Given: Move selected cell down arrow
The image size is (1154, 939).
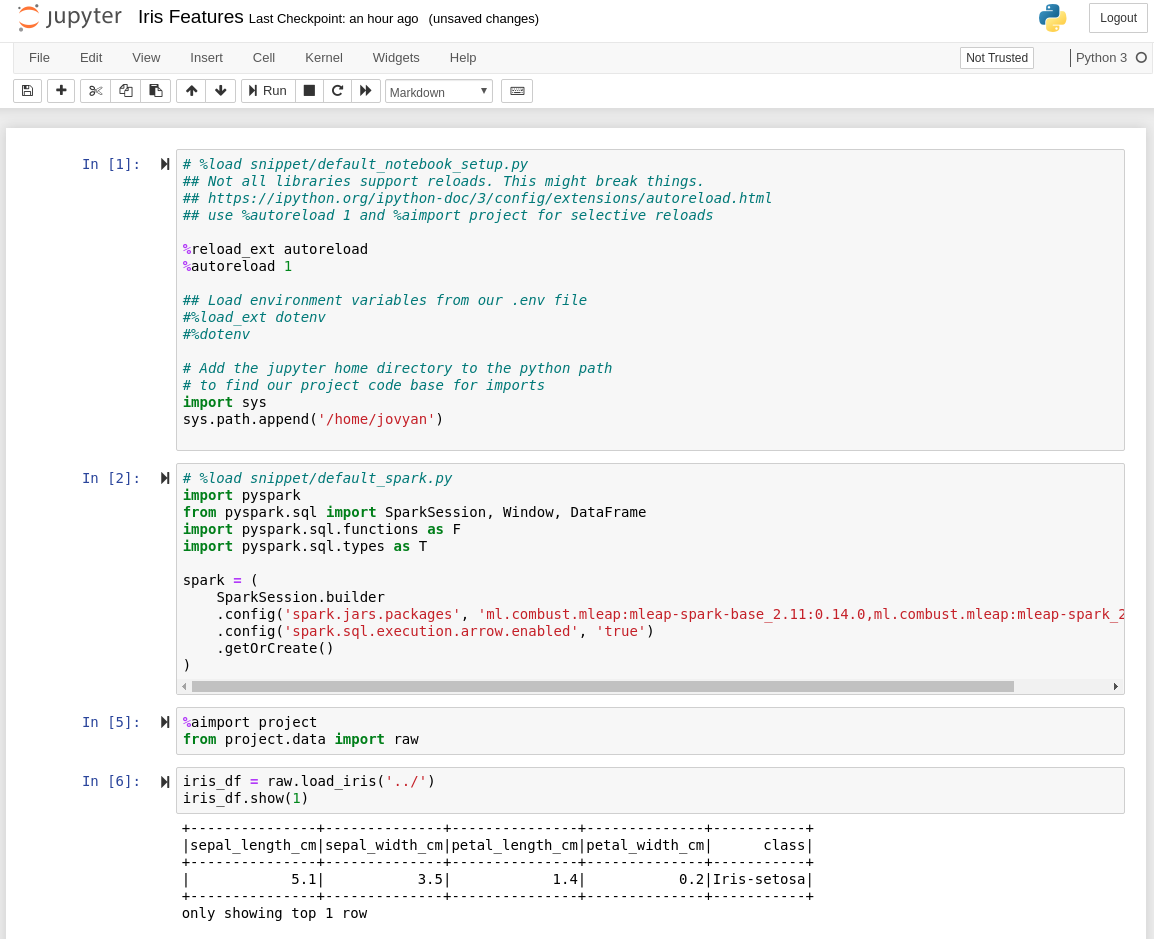Looking at the screenshot, I should click(x=221, y=91).
